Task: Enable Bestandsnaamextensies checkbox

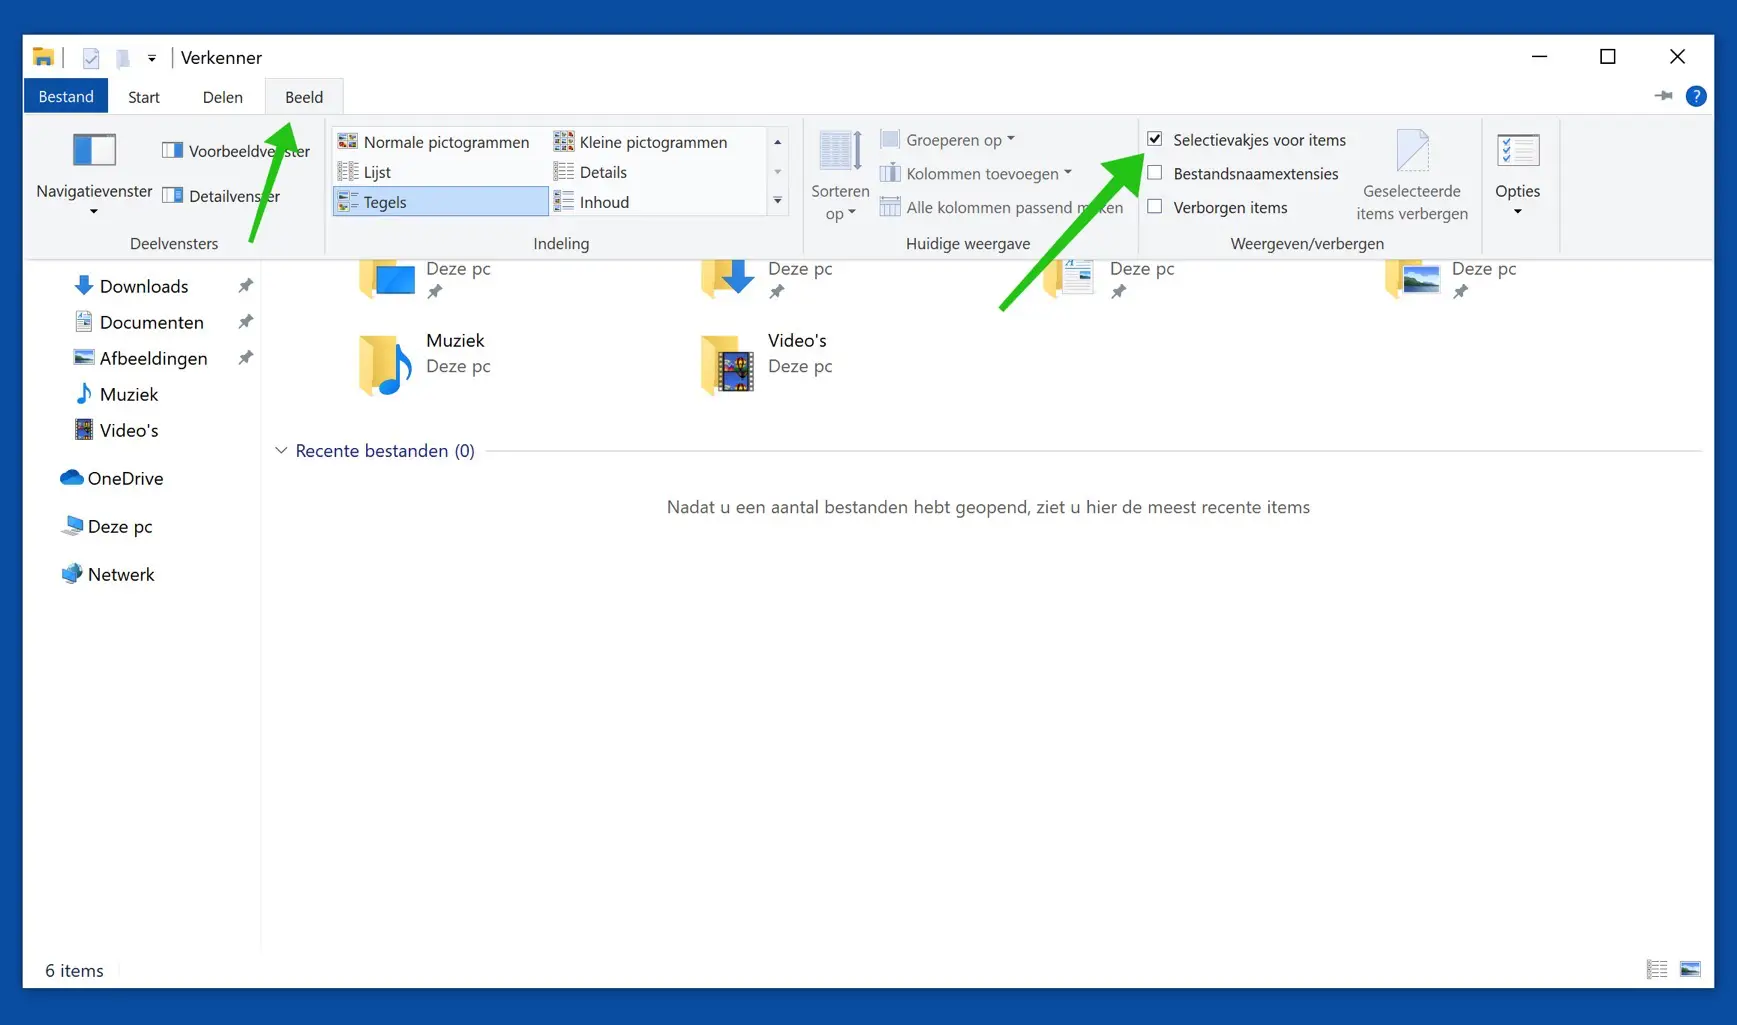Action: point(1155,173)
